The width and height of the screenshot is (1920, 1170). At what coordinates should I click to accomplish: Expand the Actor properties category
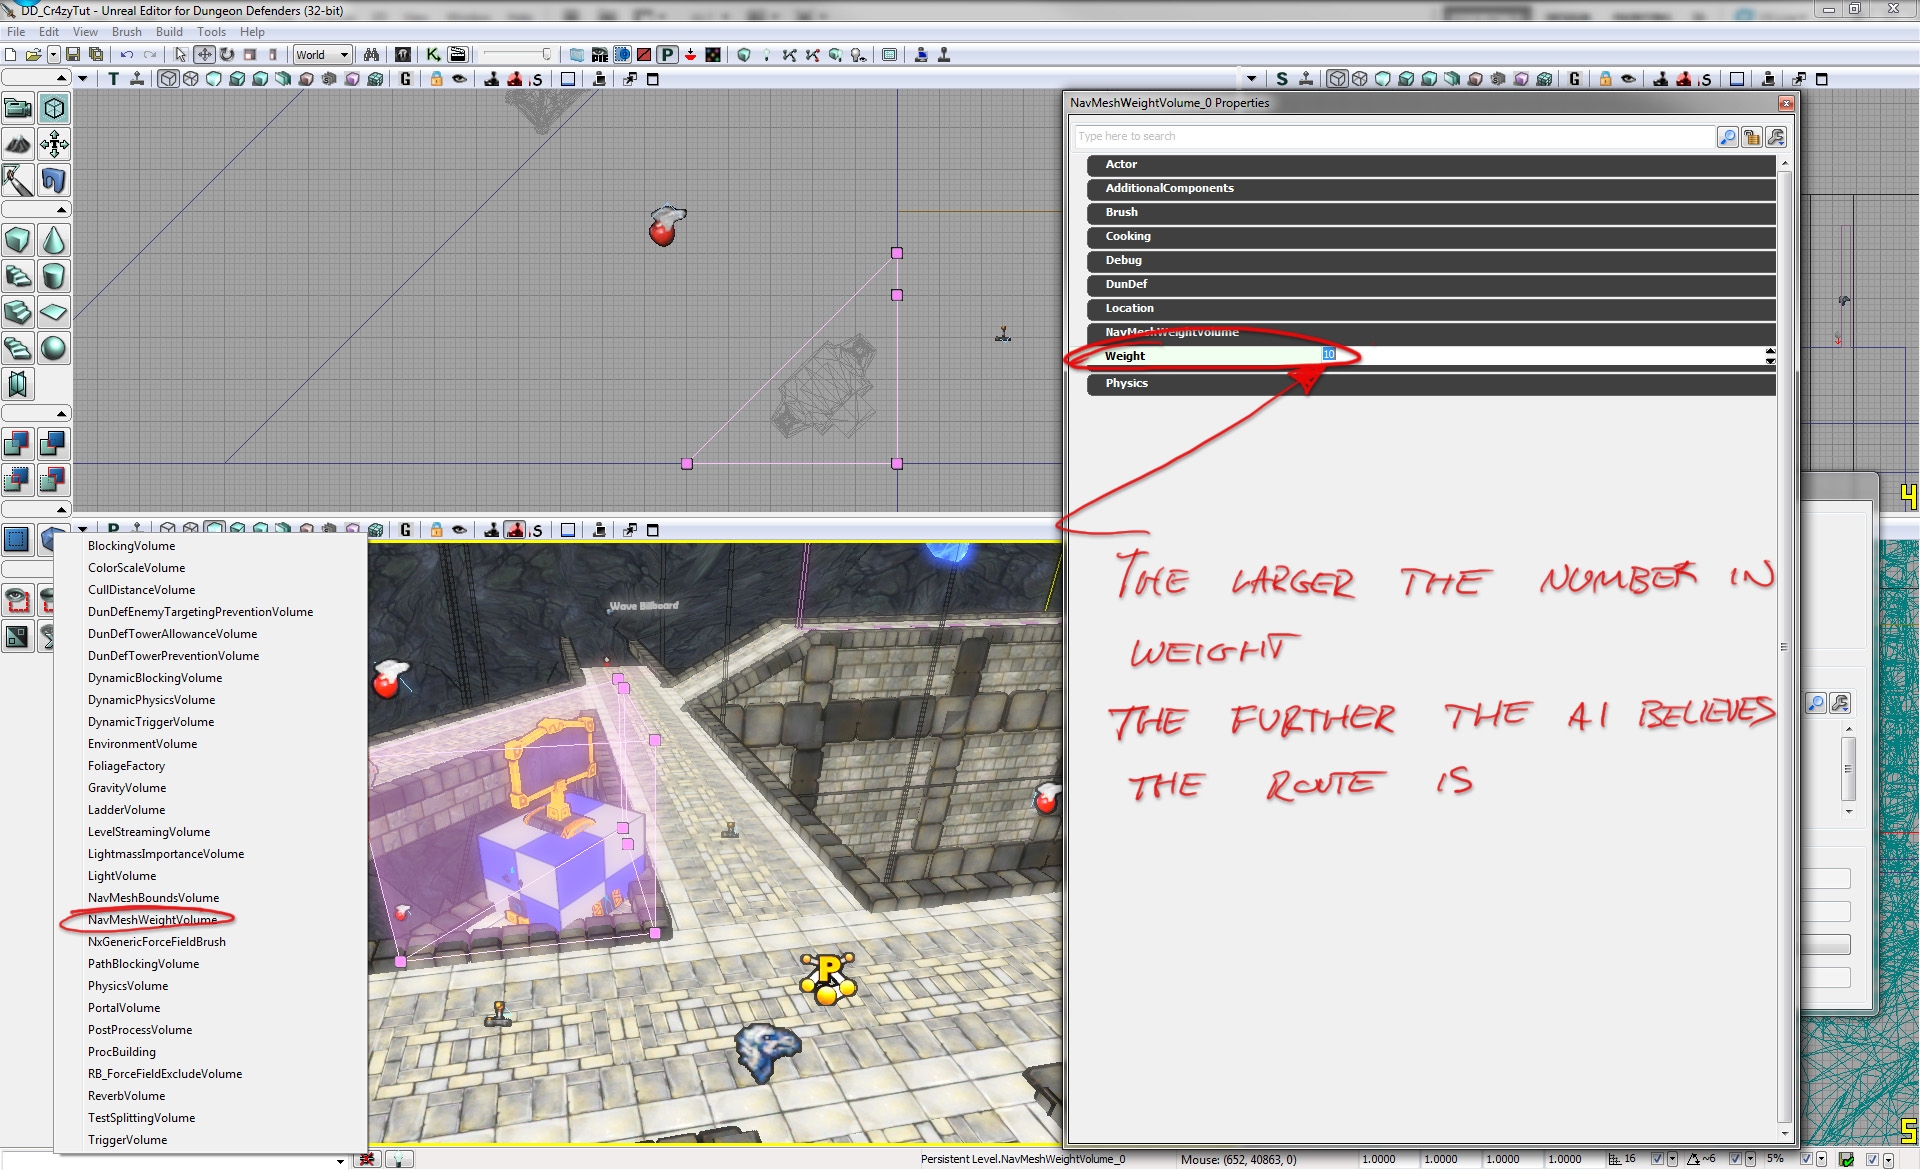coord(1431,164)
